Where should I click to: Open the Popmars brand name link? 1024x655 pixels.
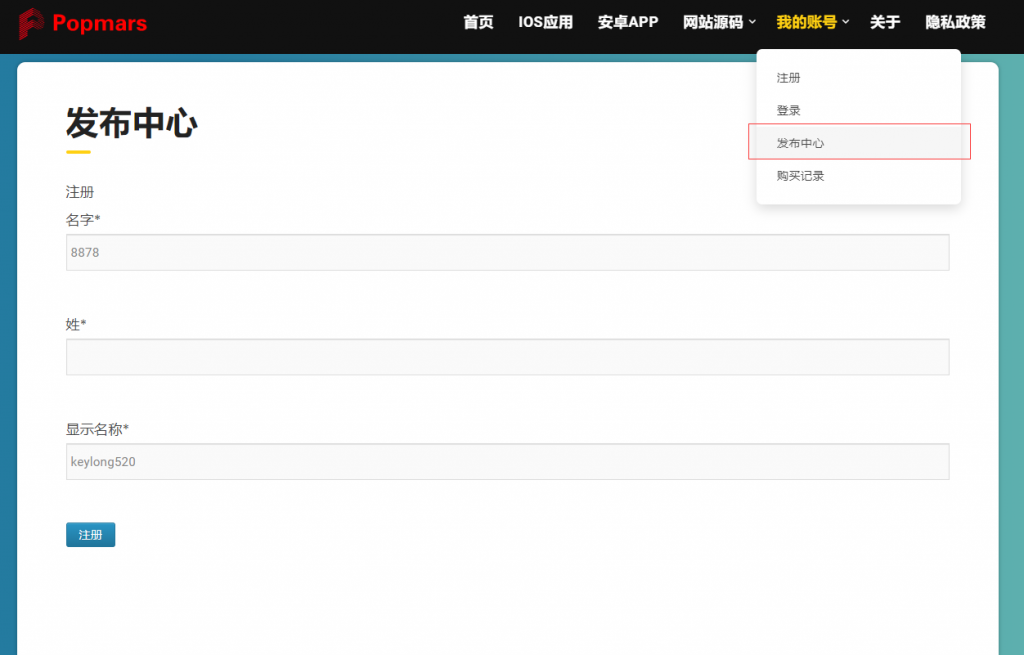(99, 23)
